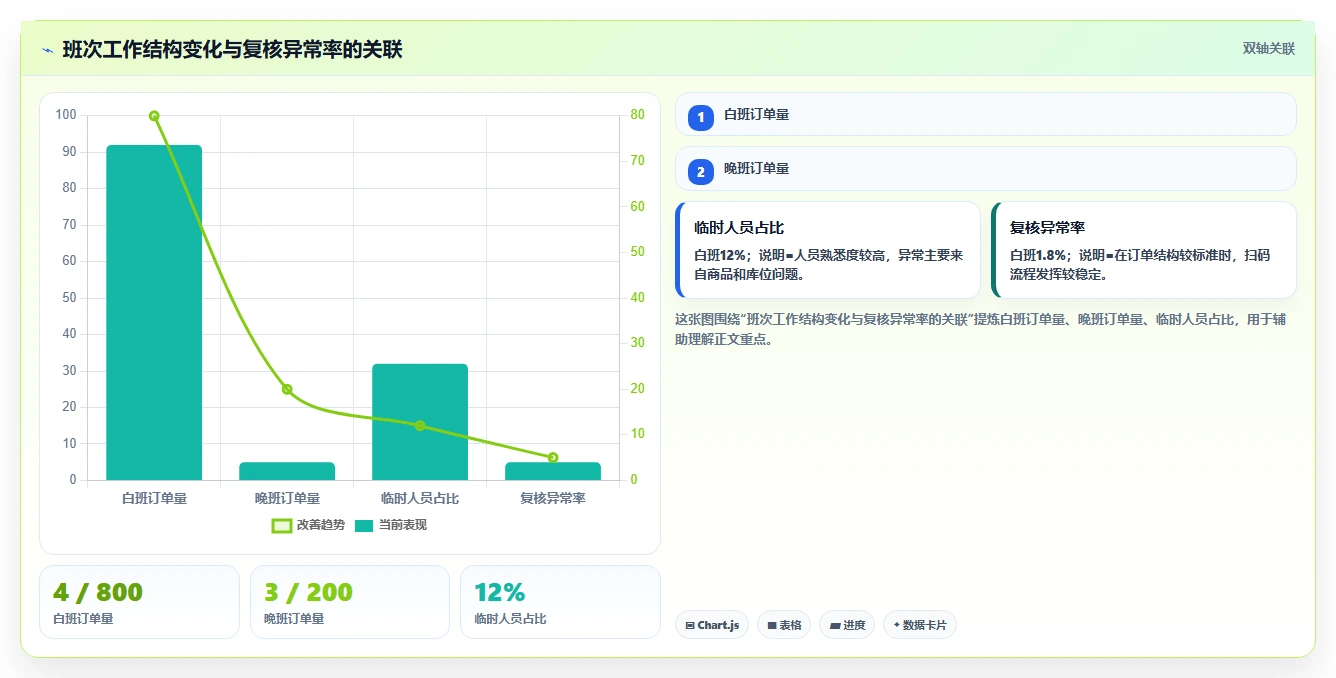This screenshot has width=1336, height=678.
Task: Click the star icon in 数据卡片 tag
Action: click(896, 625)
